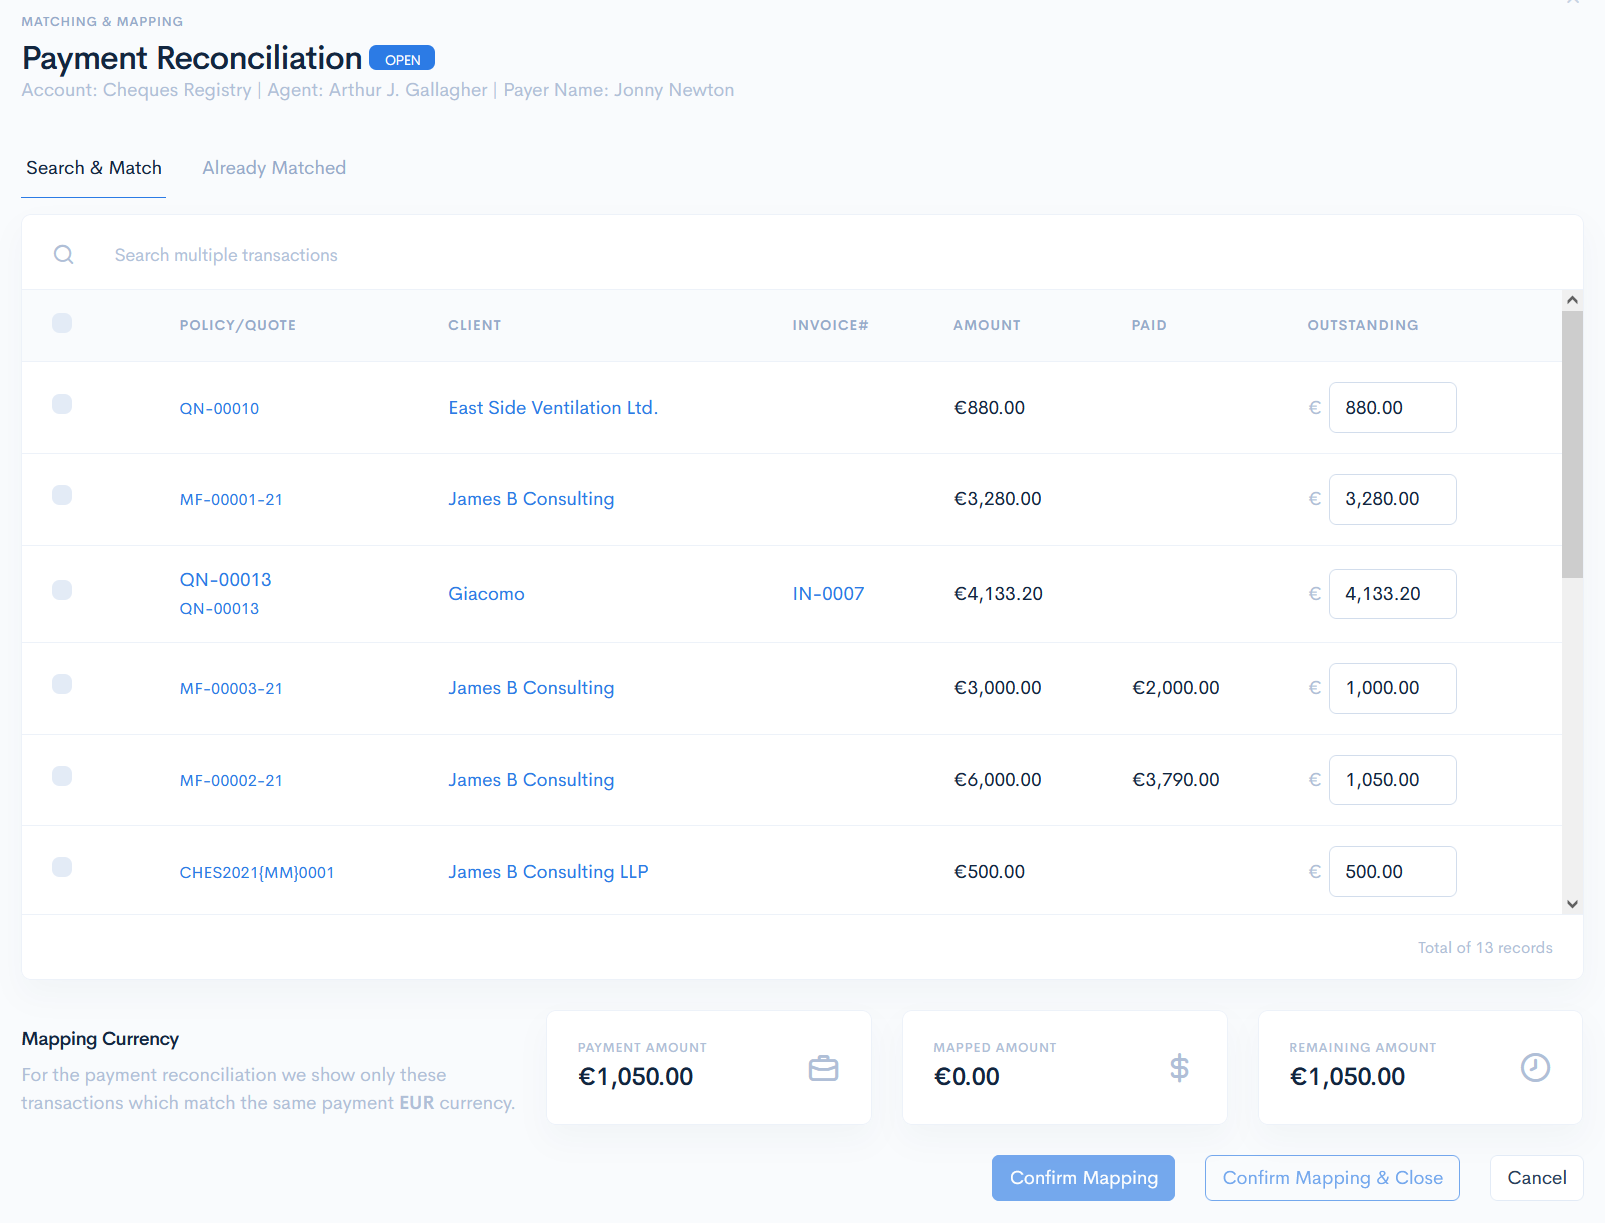Image resolution: width=1605 pixels, height=1223 pixels.
Task: Click the blue OPEN status badge
Action: (402, 59)
